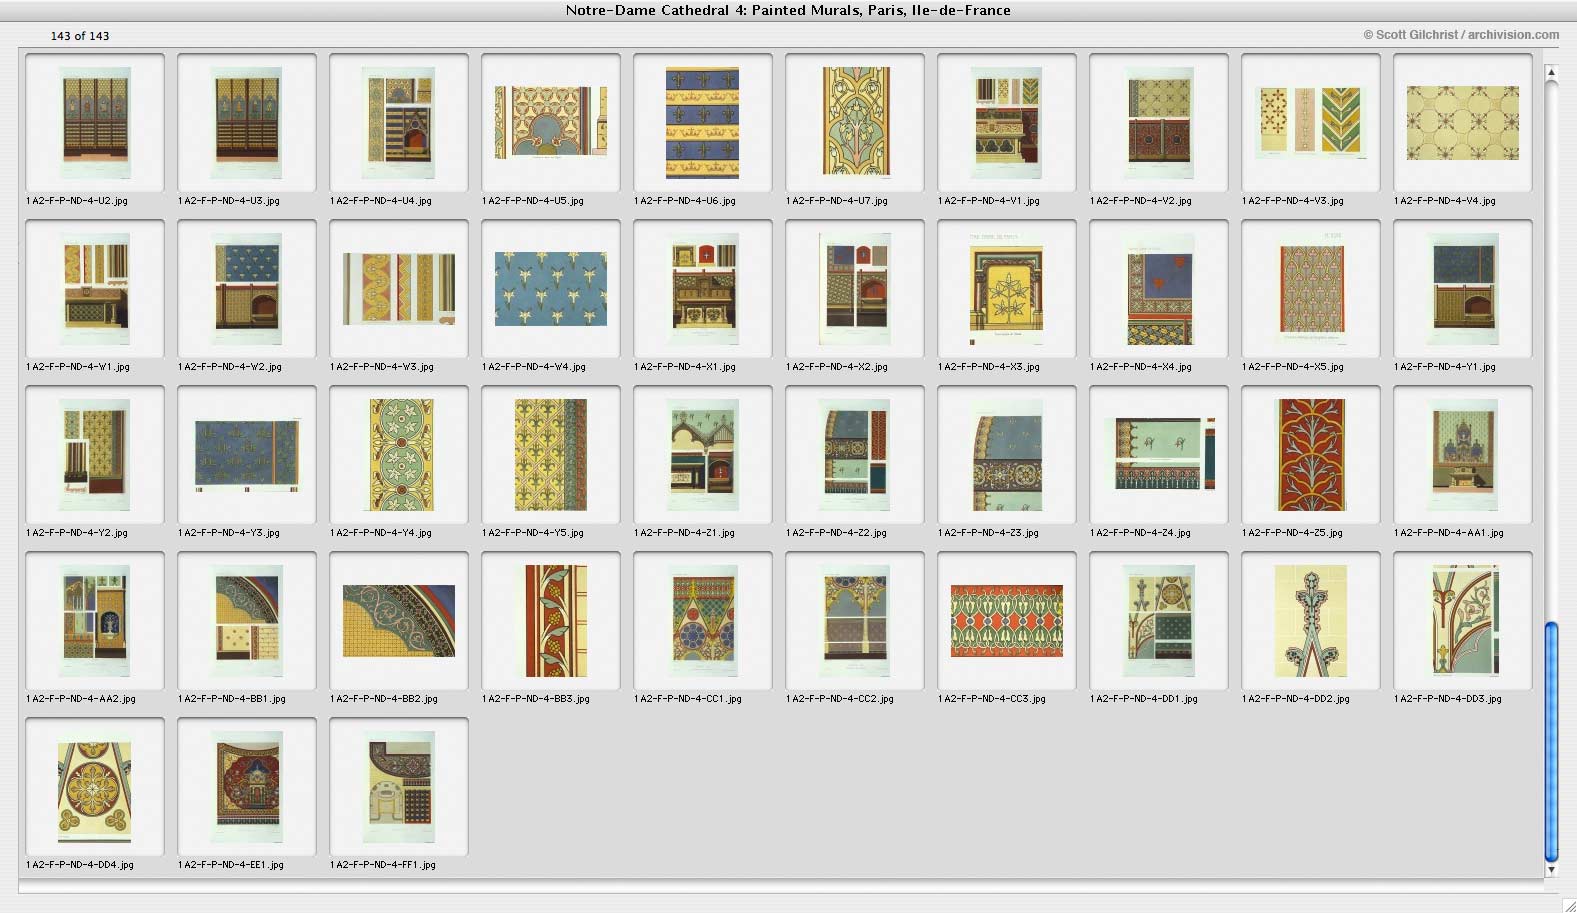The width and height of the screenshot is (1577, 913).
Task: Open thumbnail 1A2-F-P-ND-4-U2.jpg
Action: (95, 123)
